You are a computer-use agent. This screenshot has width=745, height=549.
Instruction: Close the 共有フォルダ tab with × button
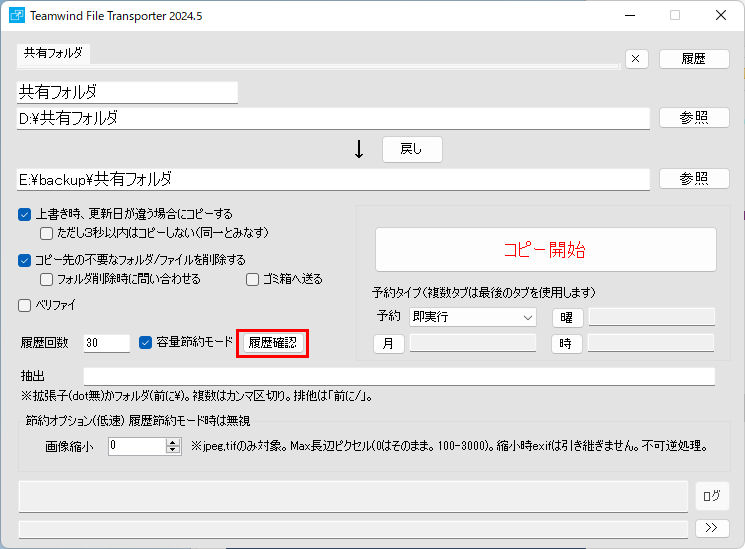tap(637, 59)
